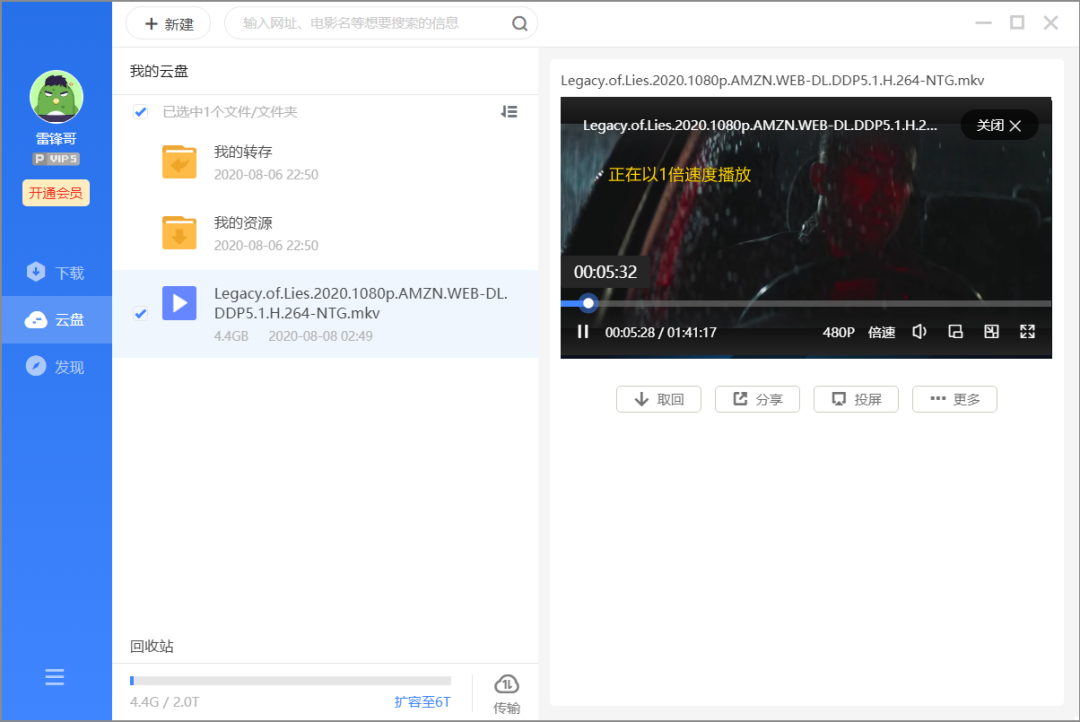Click the file title above the video player

point(772,81)
